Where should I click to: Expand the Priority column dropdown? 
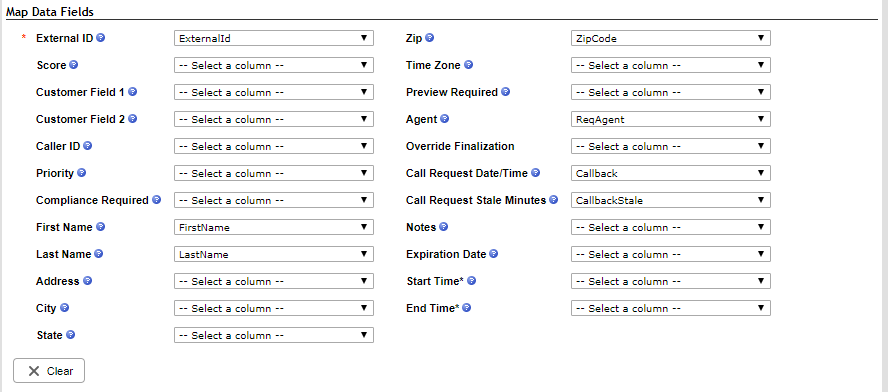tap(274, 173)
